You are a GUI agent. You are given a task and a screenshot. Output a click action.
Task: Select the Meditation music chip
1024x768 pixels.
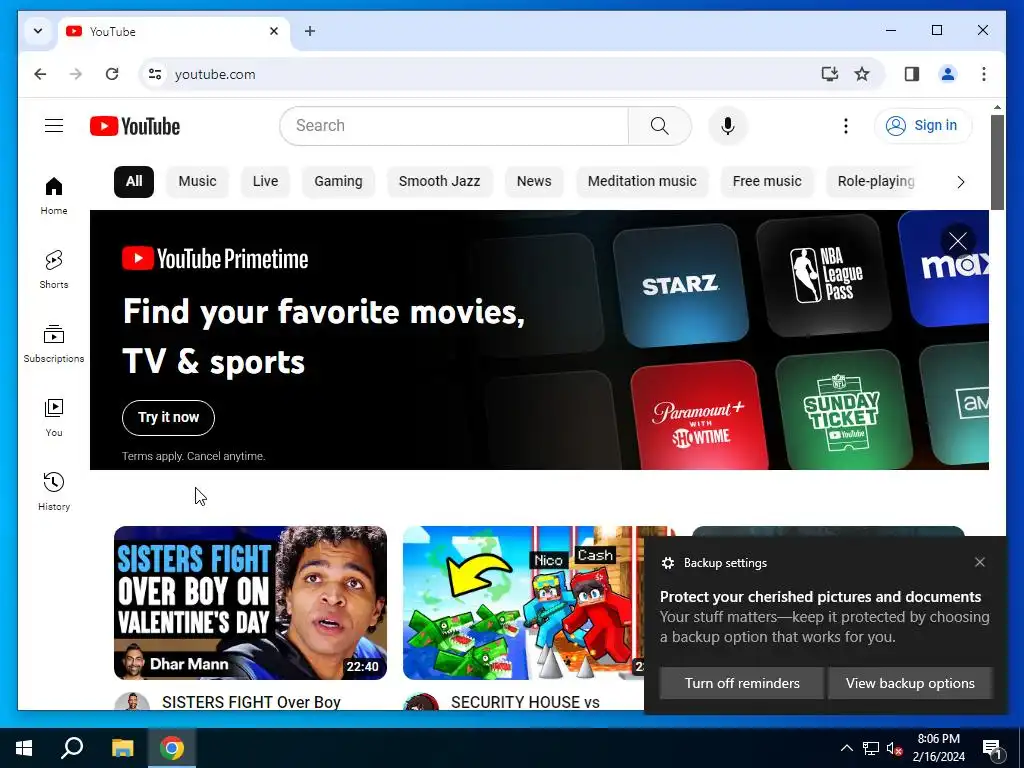click(x=642, y=182)
